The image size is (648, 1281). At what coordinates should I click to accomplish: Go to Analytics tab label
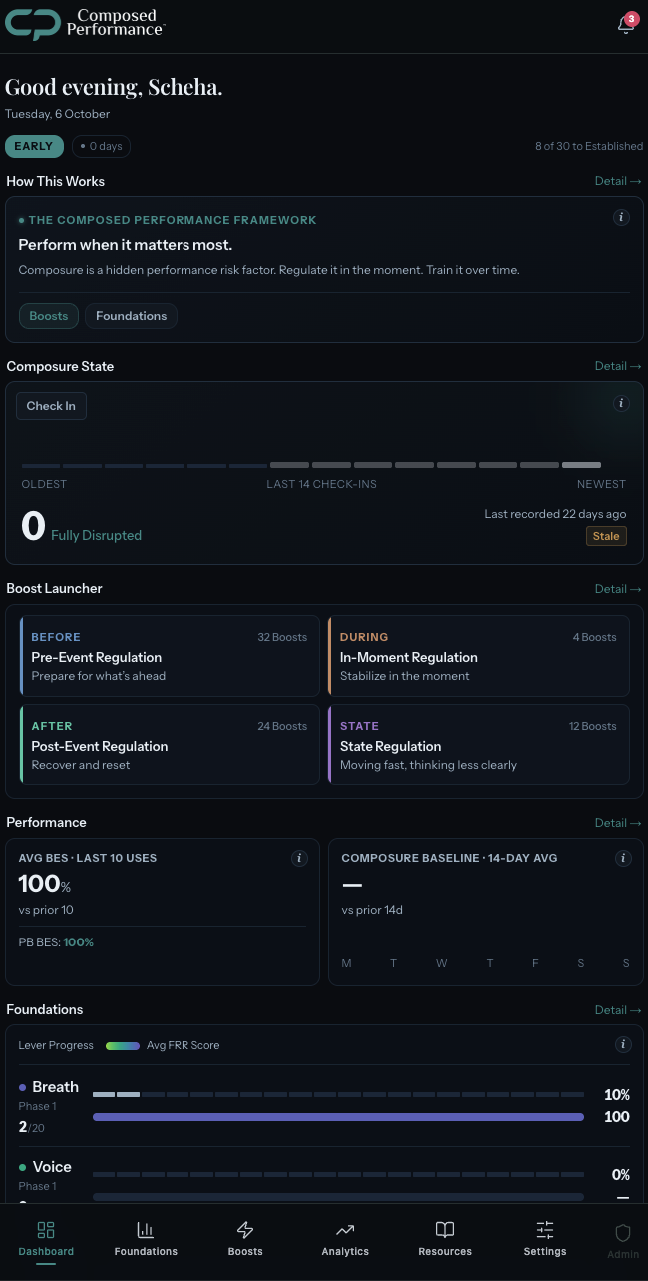point(345,1252)
